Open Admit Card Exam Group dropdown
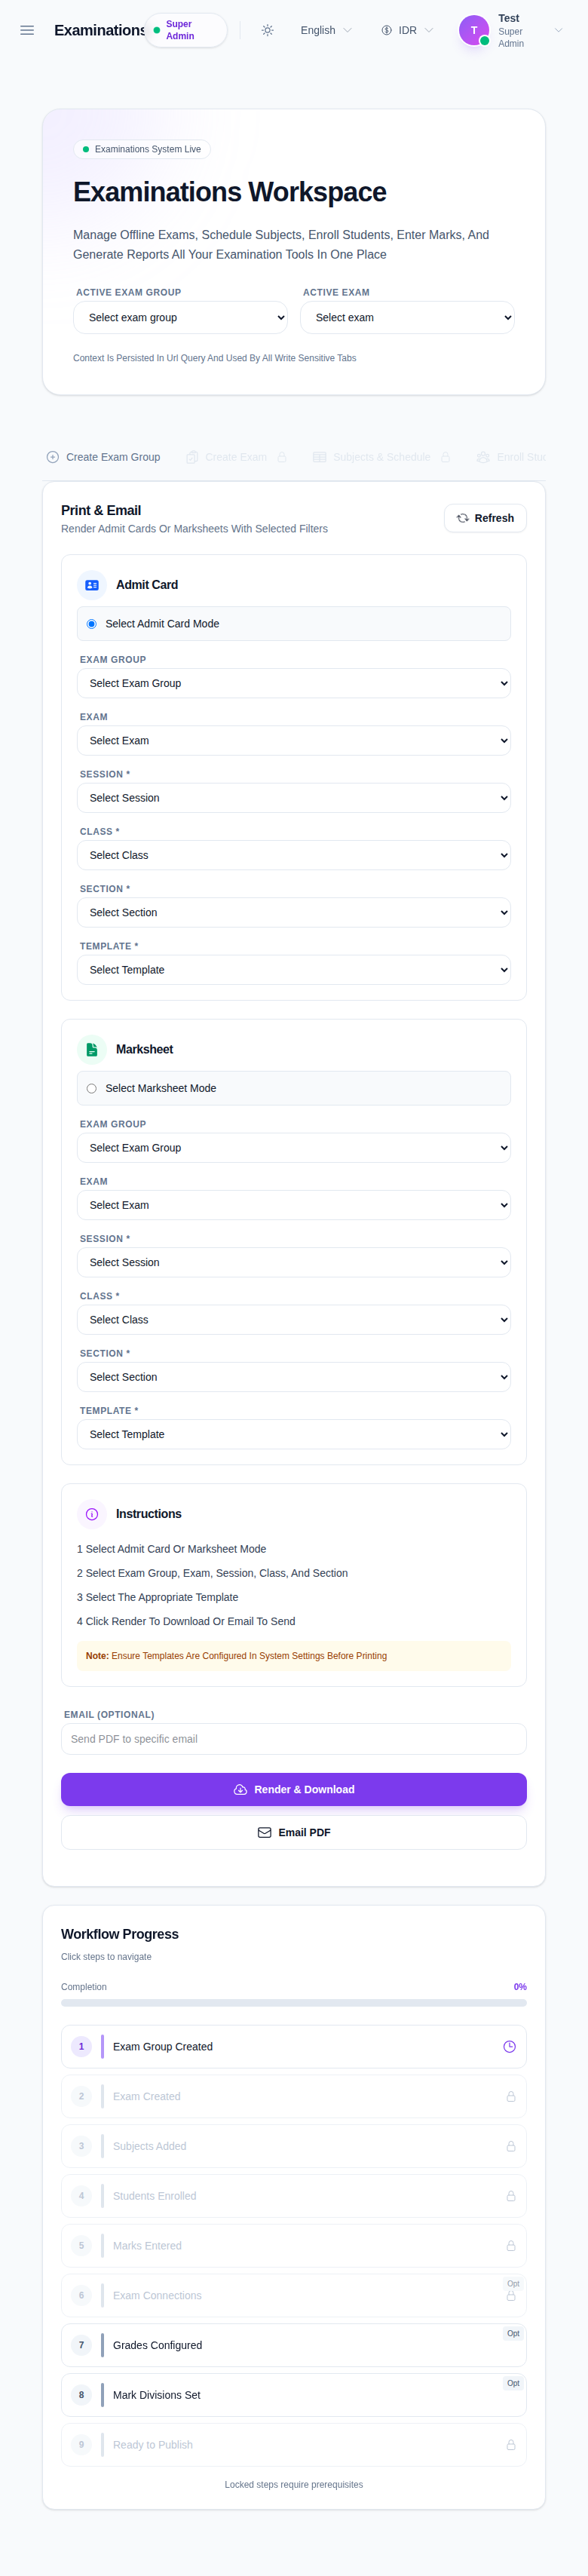 294,683
